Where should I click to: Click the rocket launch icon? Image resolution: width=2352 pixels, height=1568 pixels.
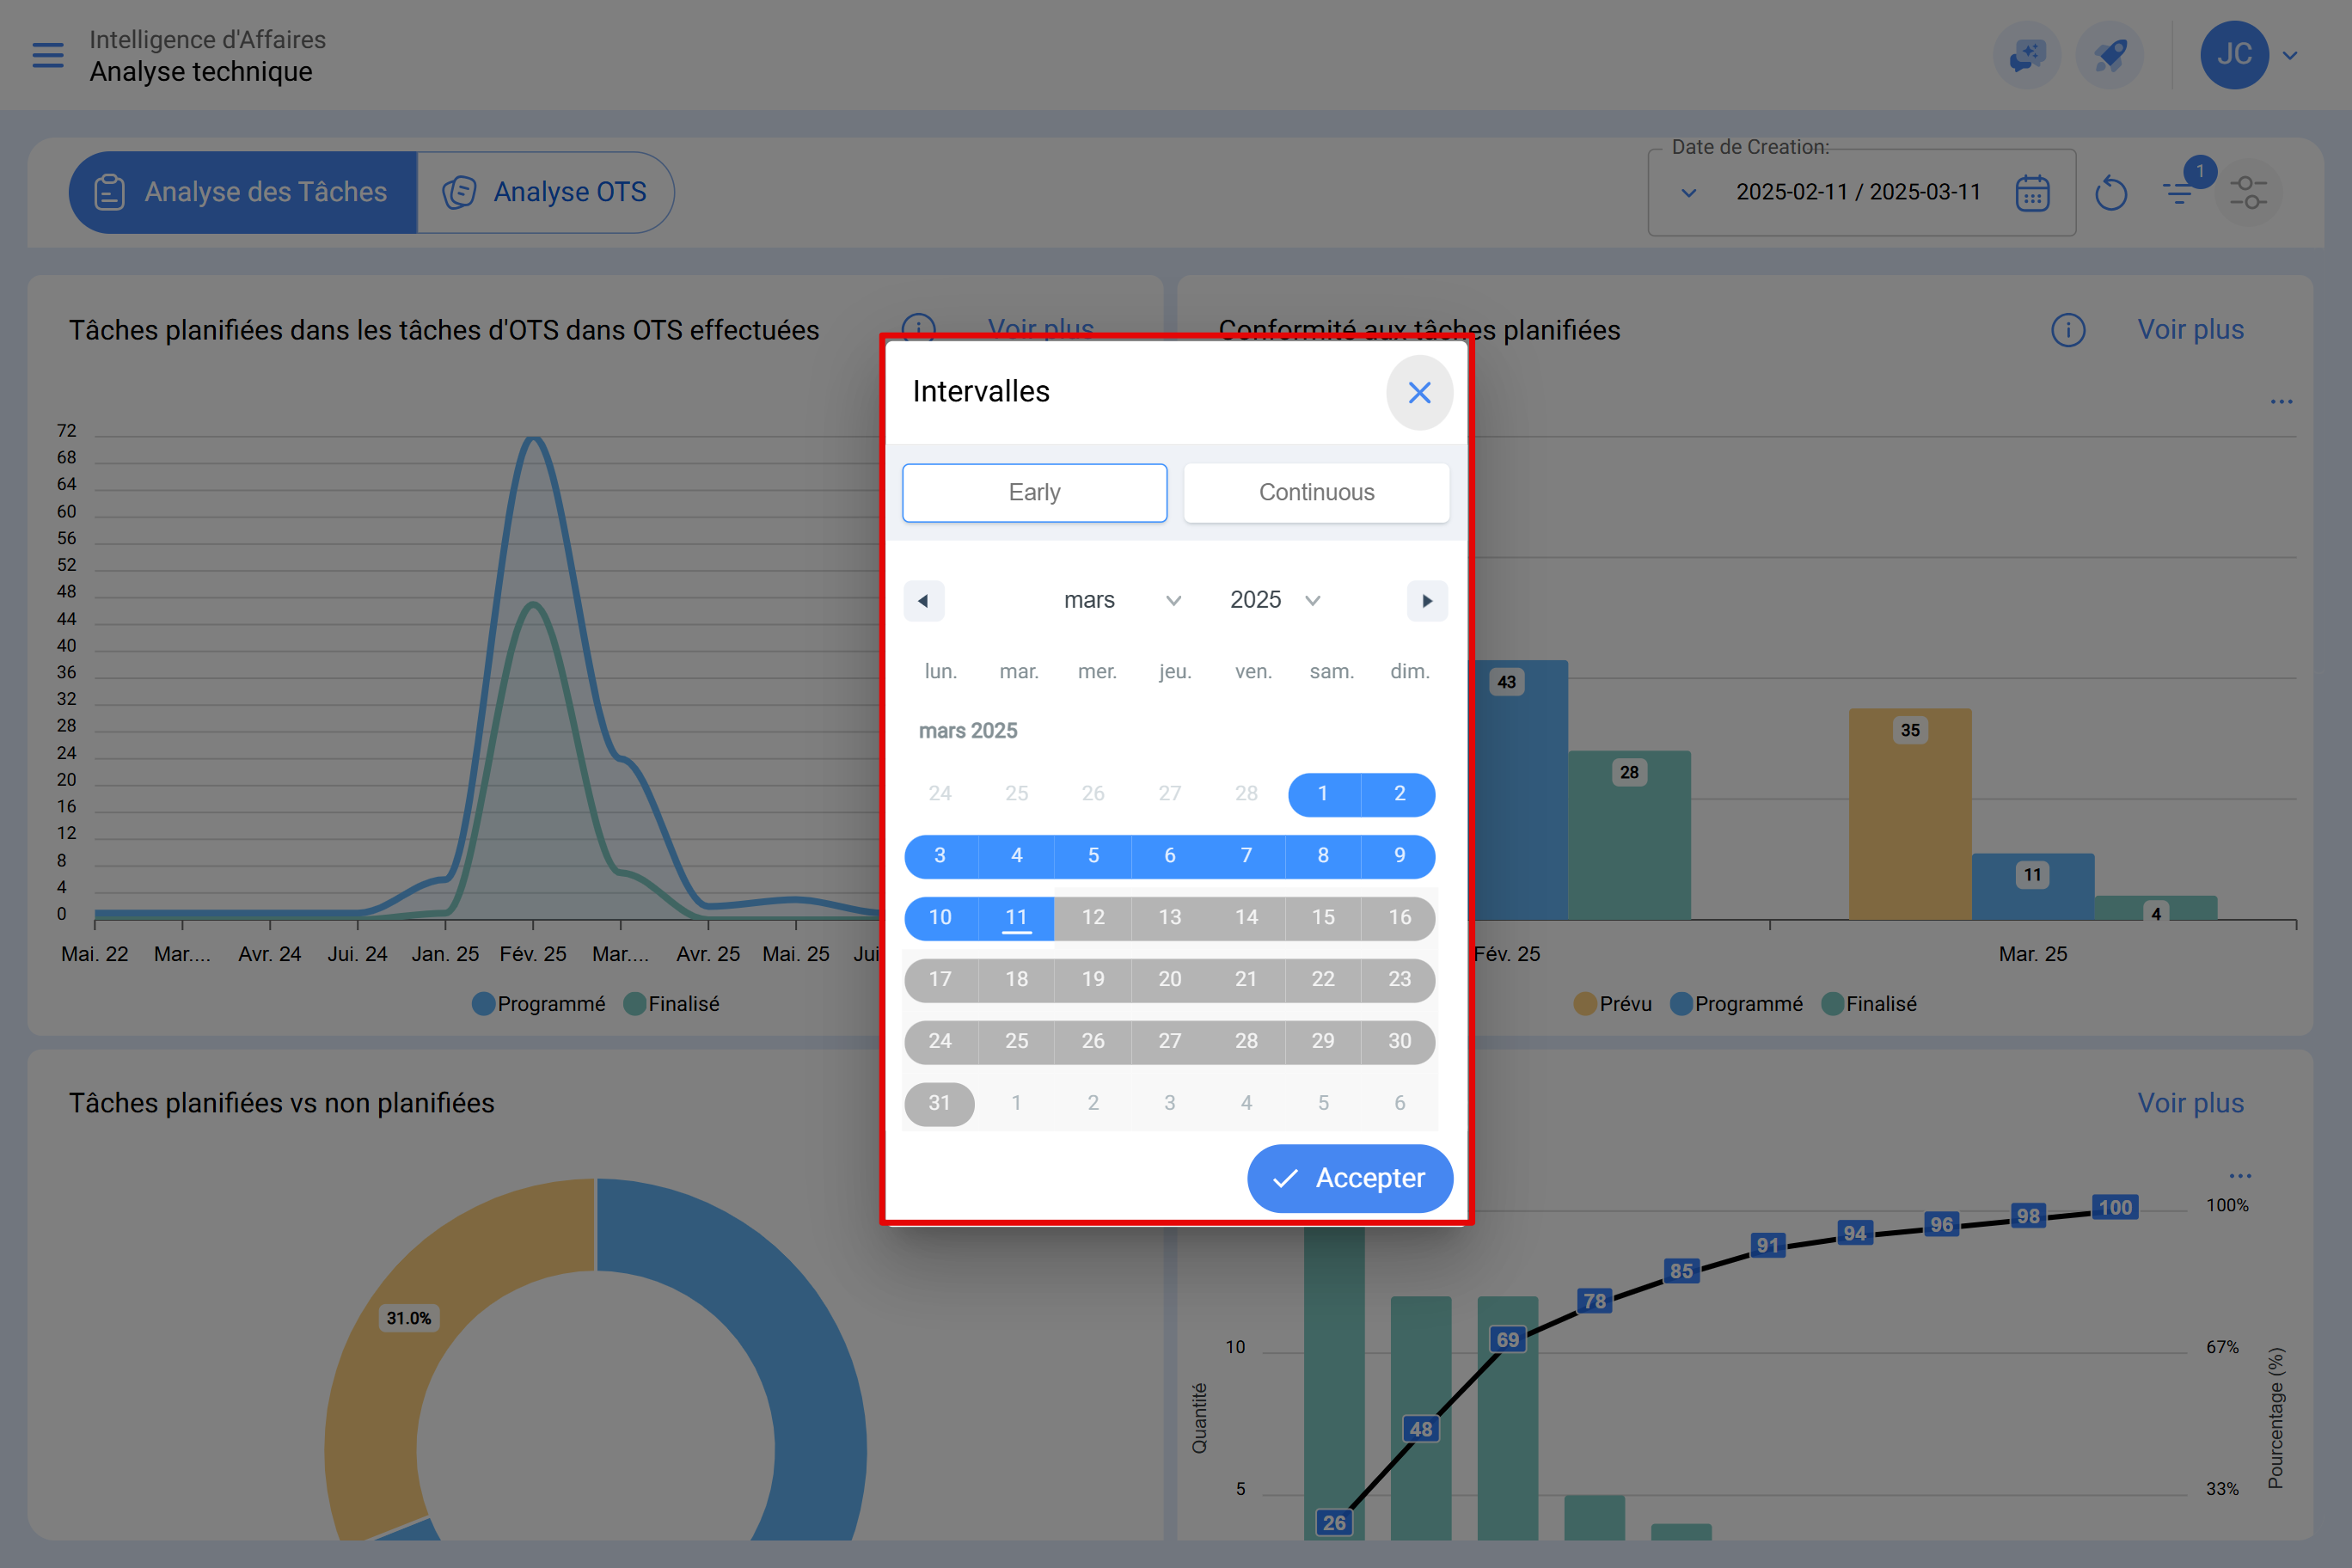pyautogui.click(x=2110, y=55)
